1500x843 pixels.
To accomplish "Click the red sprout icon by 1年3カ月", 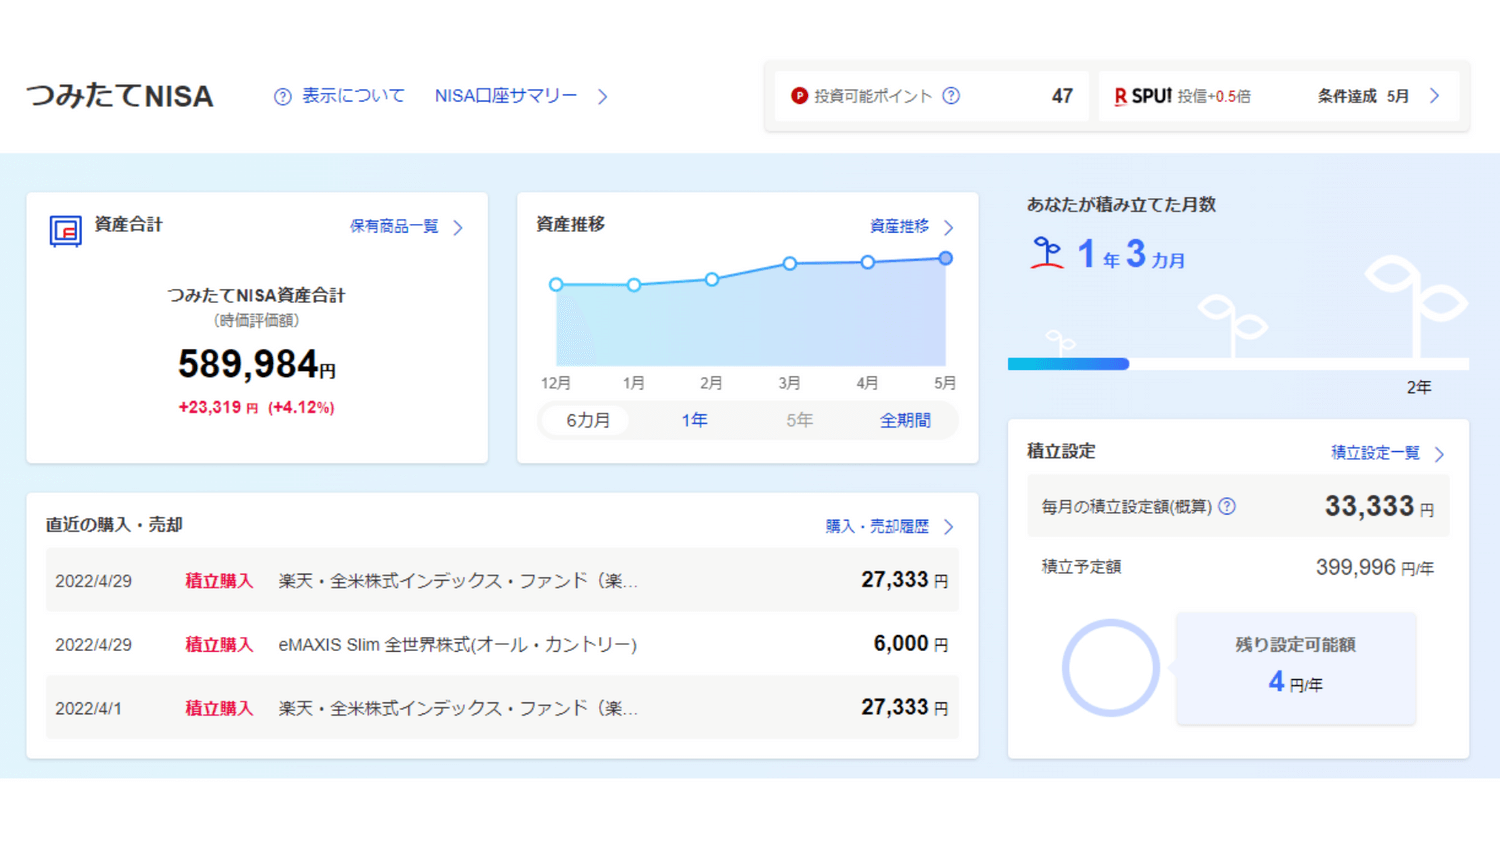I will pyautogui.click(x=1047, y=253).
